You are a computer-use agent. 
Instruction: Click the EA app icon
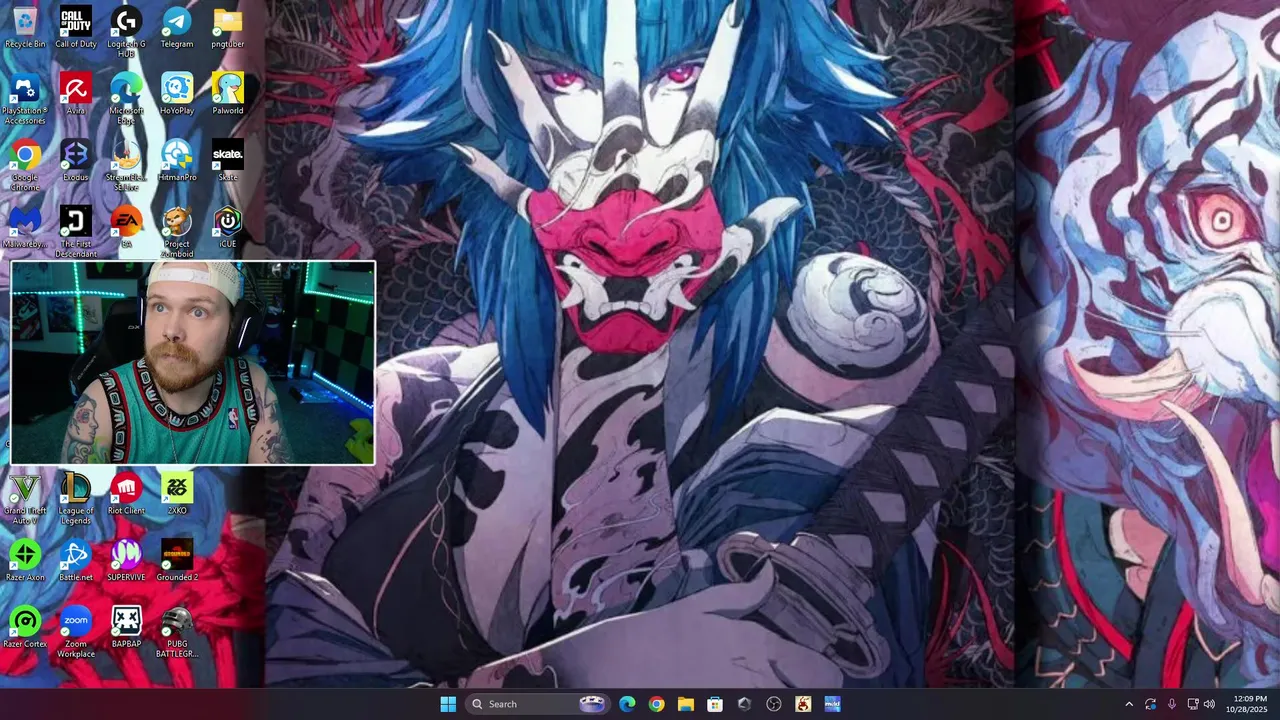126,228
